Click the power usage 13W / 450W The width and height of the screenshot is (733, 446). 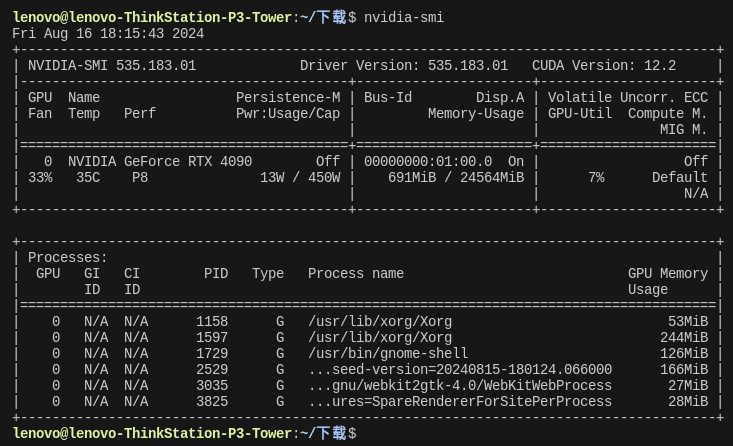click(300, 178)
